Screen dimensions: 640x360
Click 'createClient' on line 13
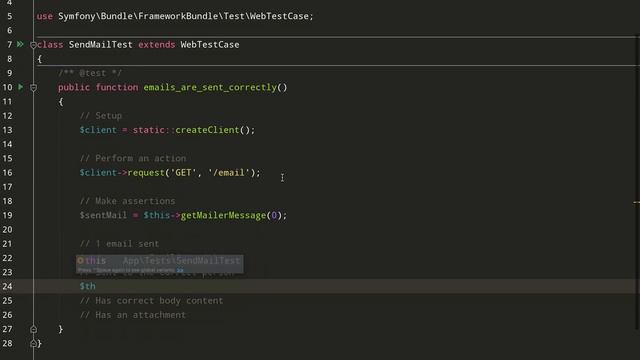coord(207,130)
